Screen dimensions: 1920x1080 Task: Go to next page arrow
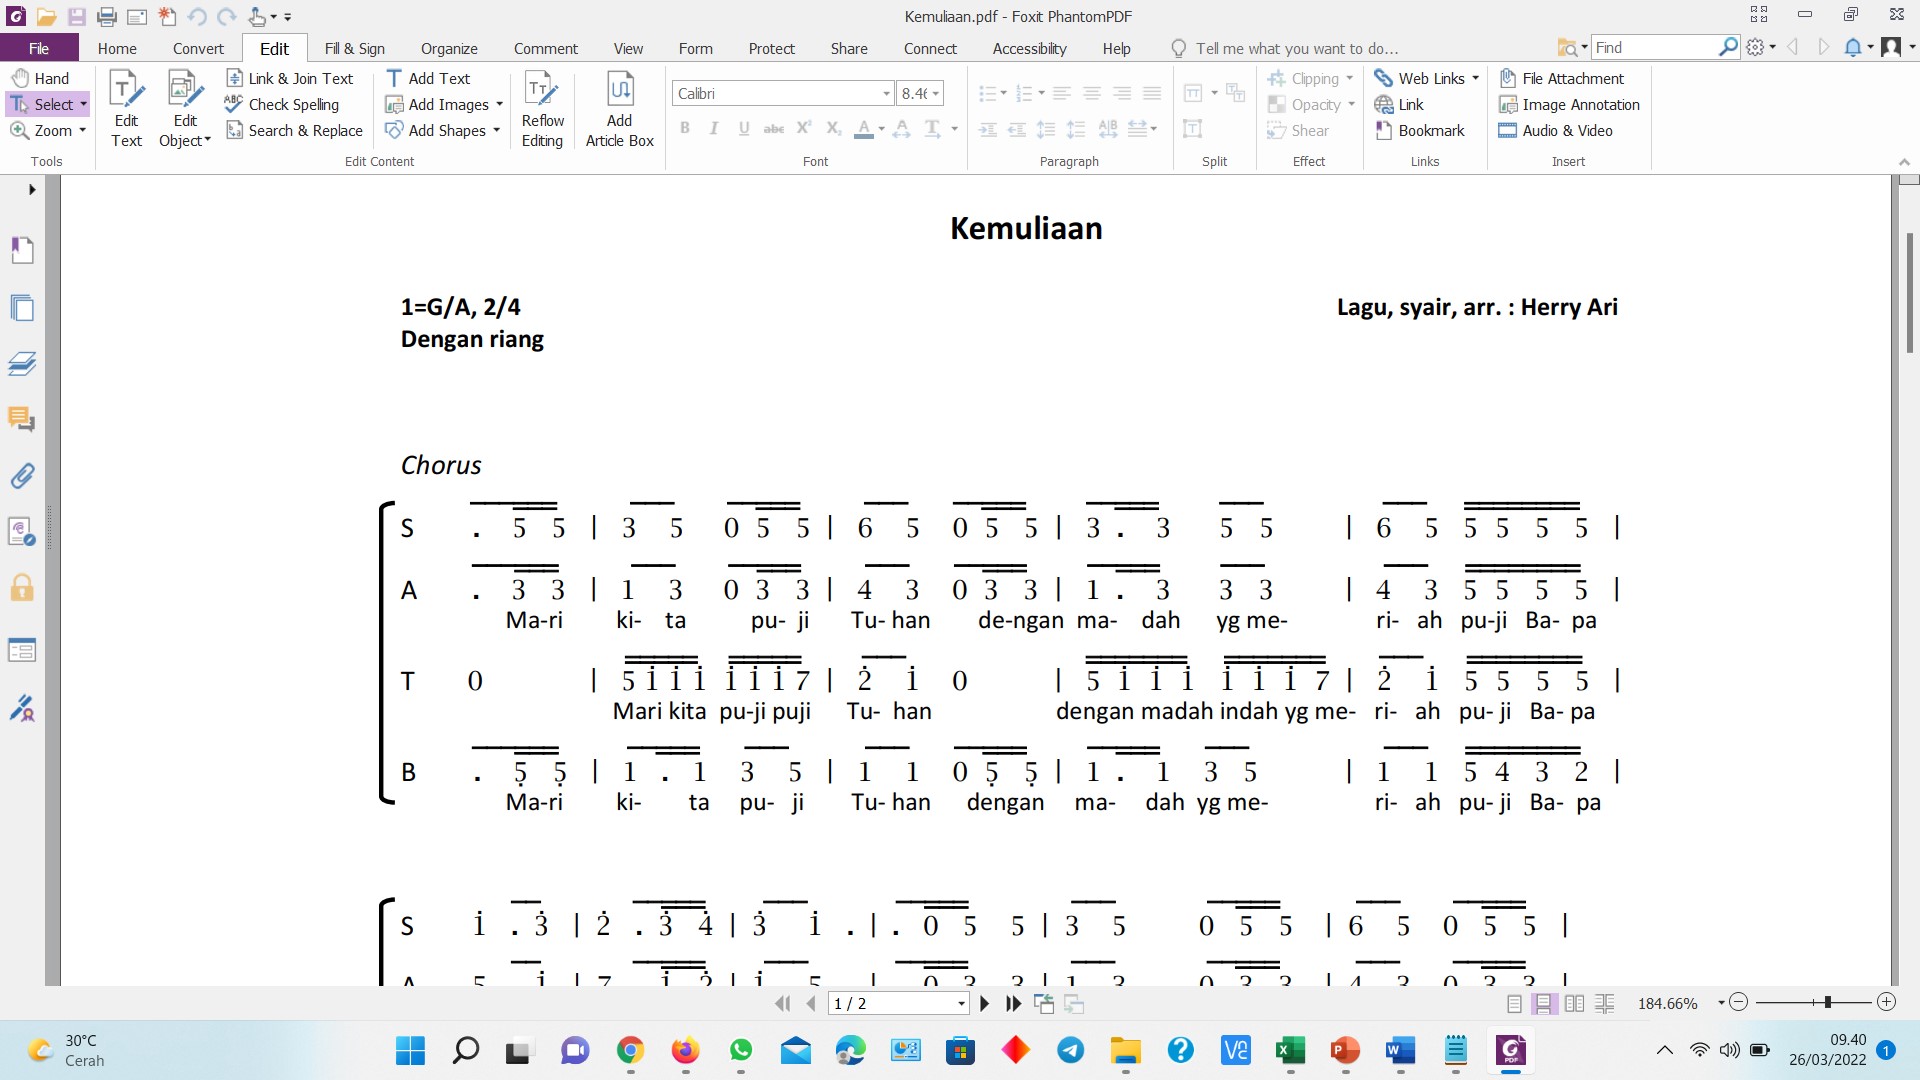click(x=985, y=1003)
